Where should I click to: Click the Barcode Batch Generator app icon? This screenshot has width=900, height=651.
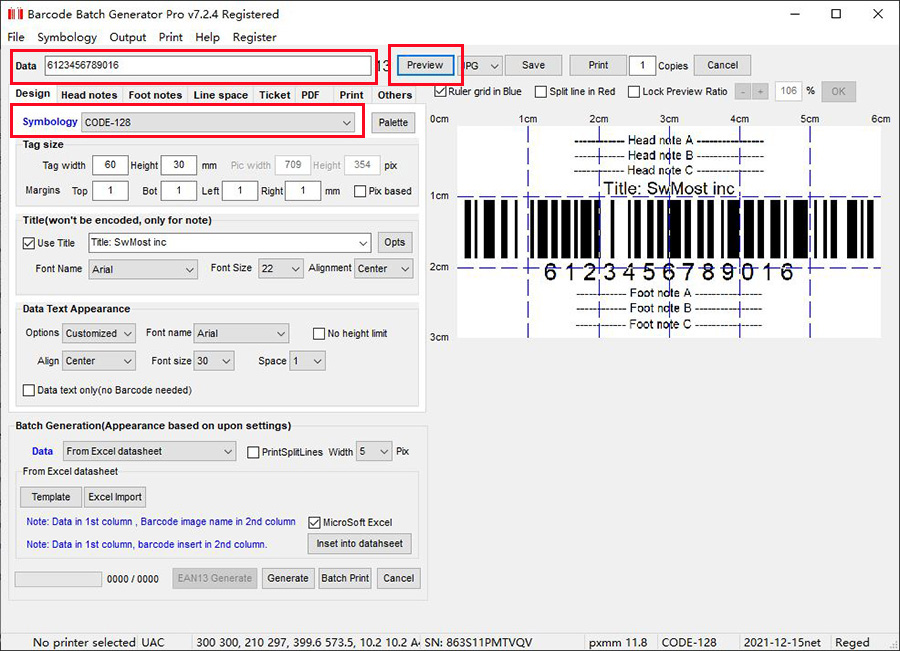pos(15,13)
